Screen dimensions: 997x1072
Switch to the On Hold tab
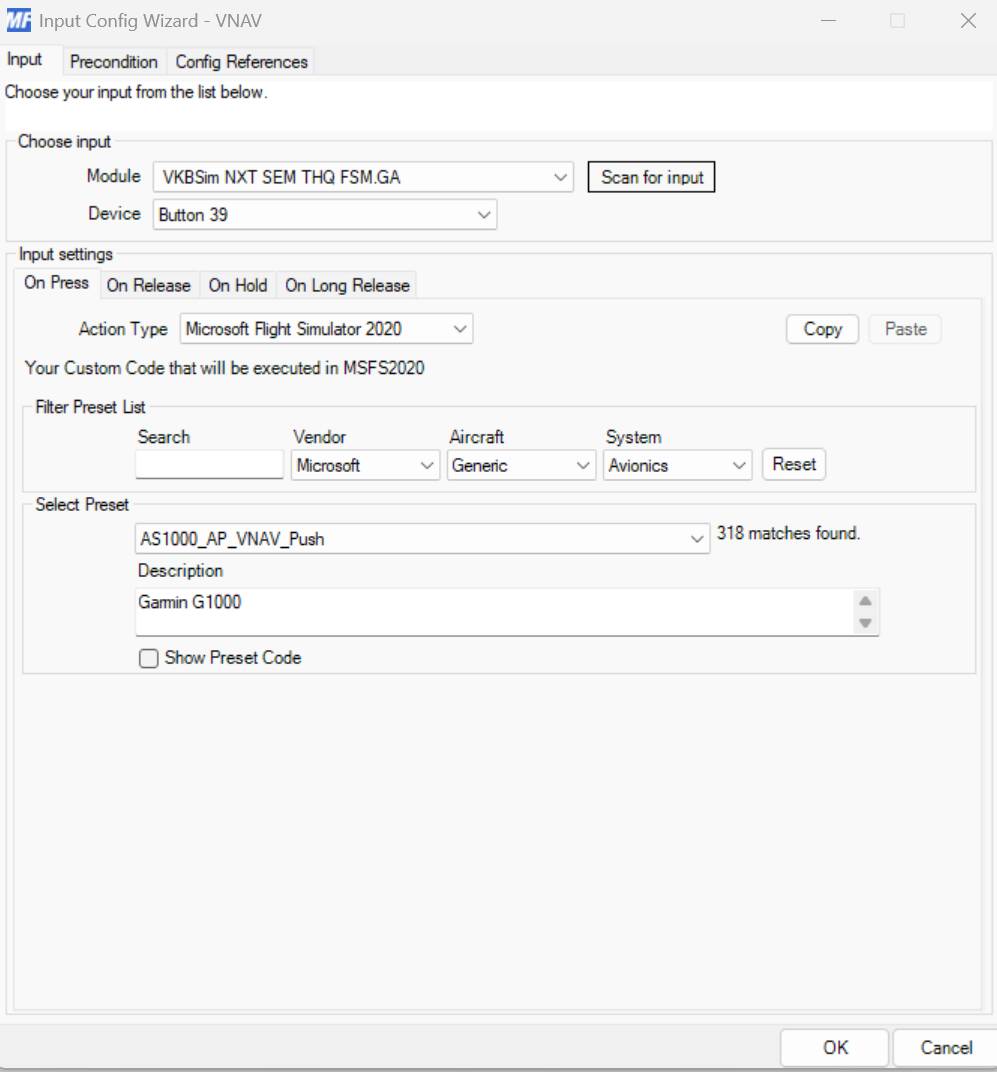[x=238, y=285]
